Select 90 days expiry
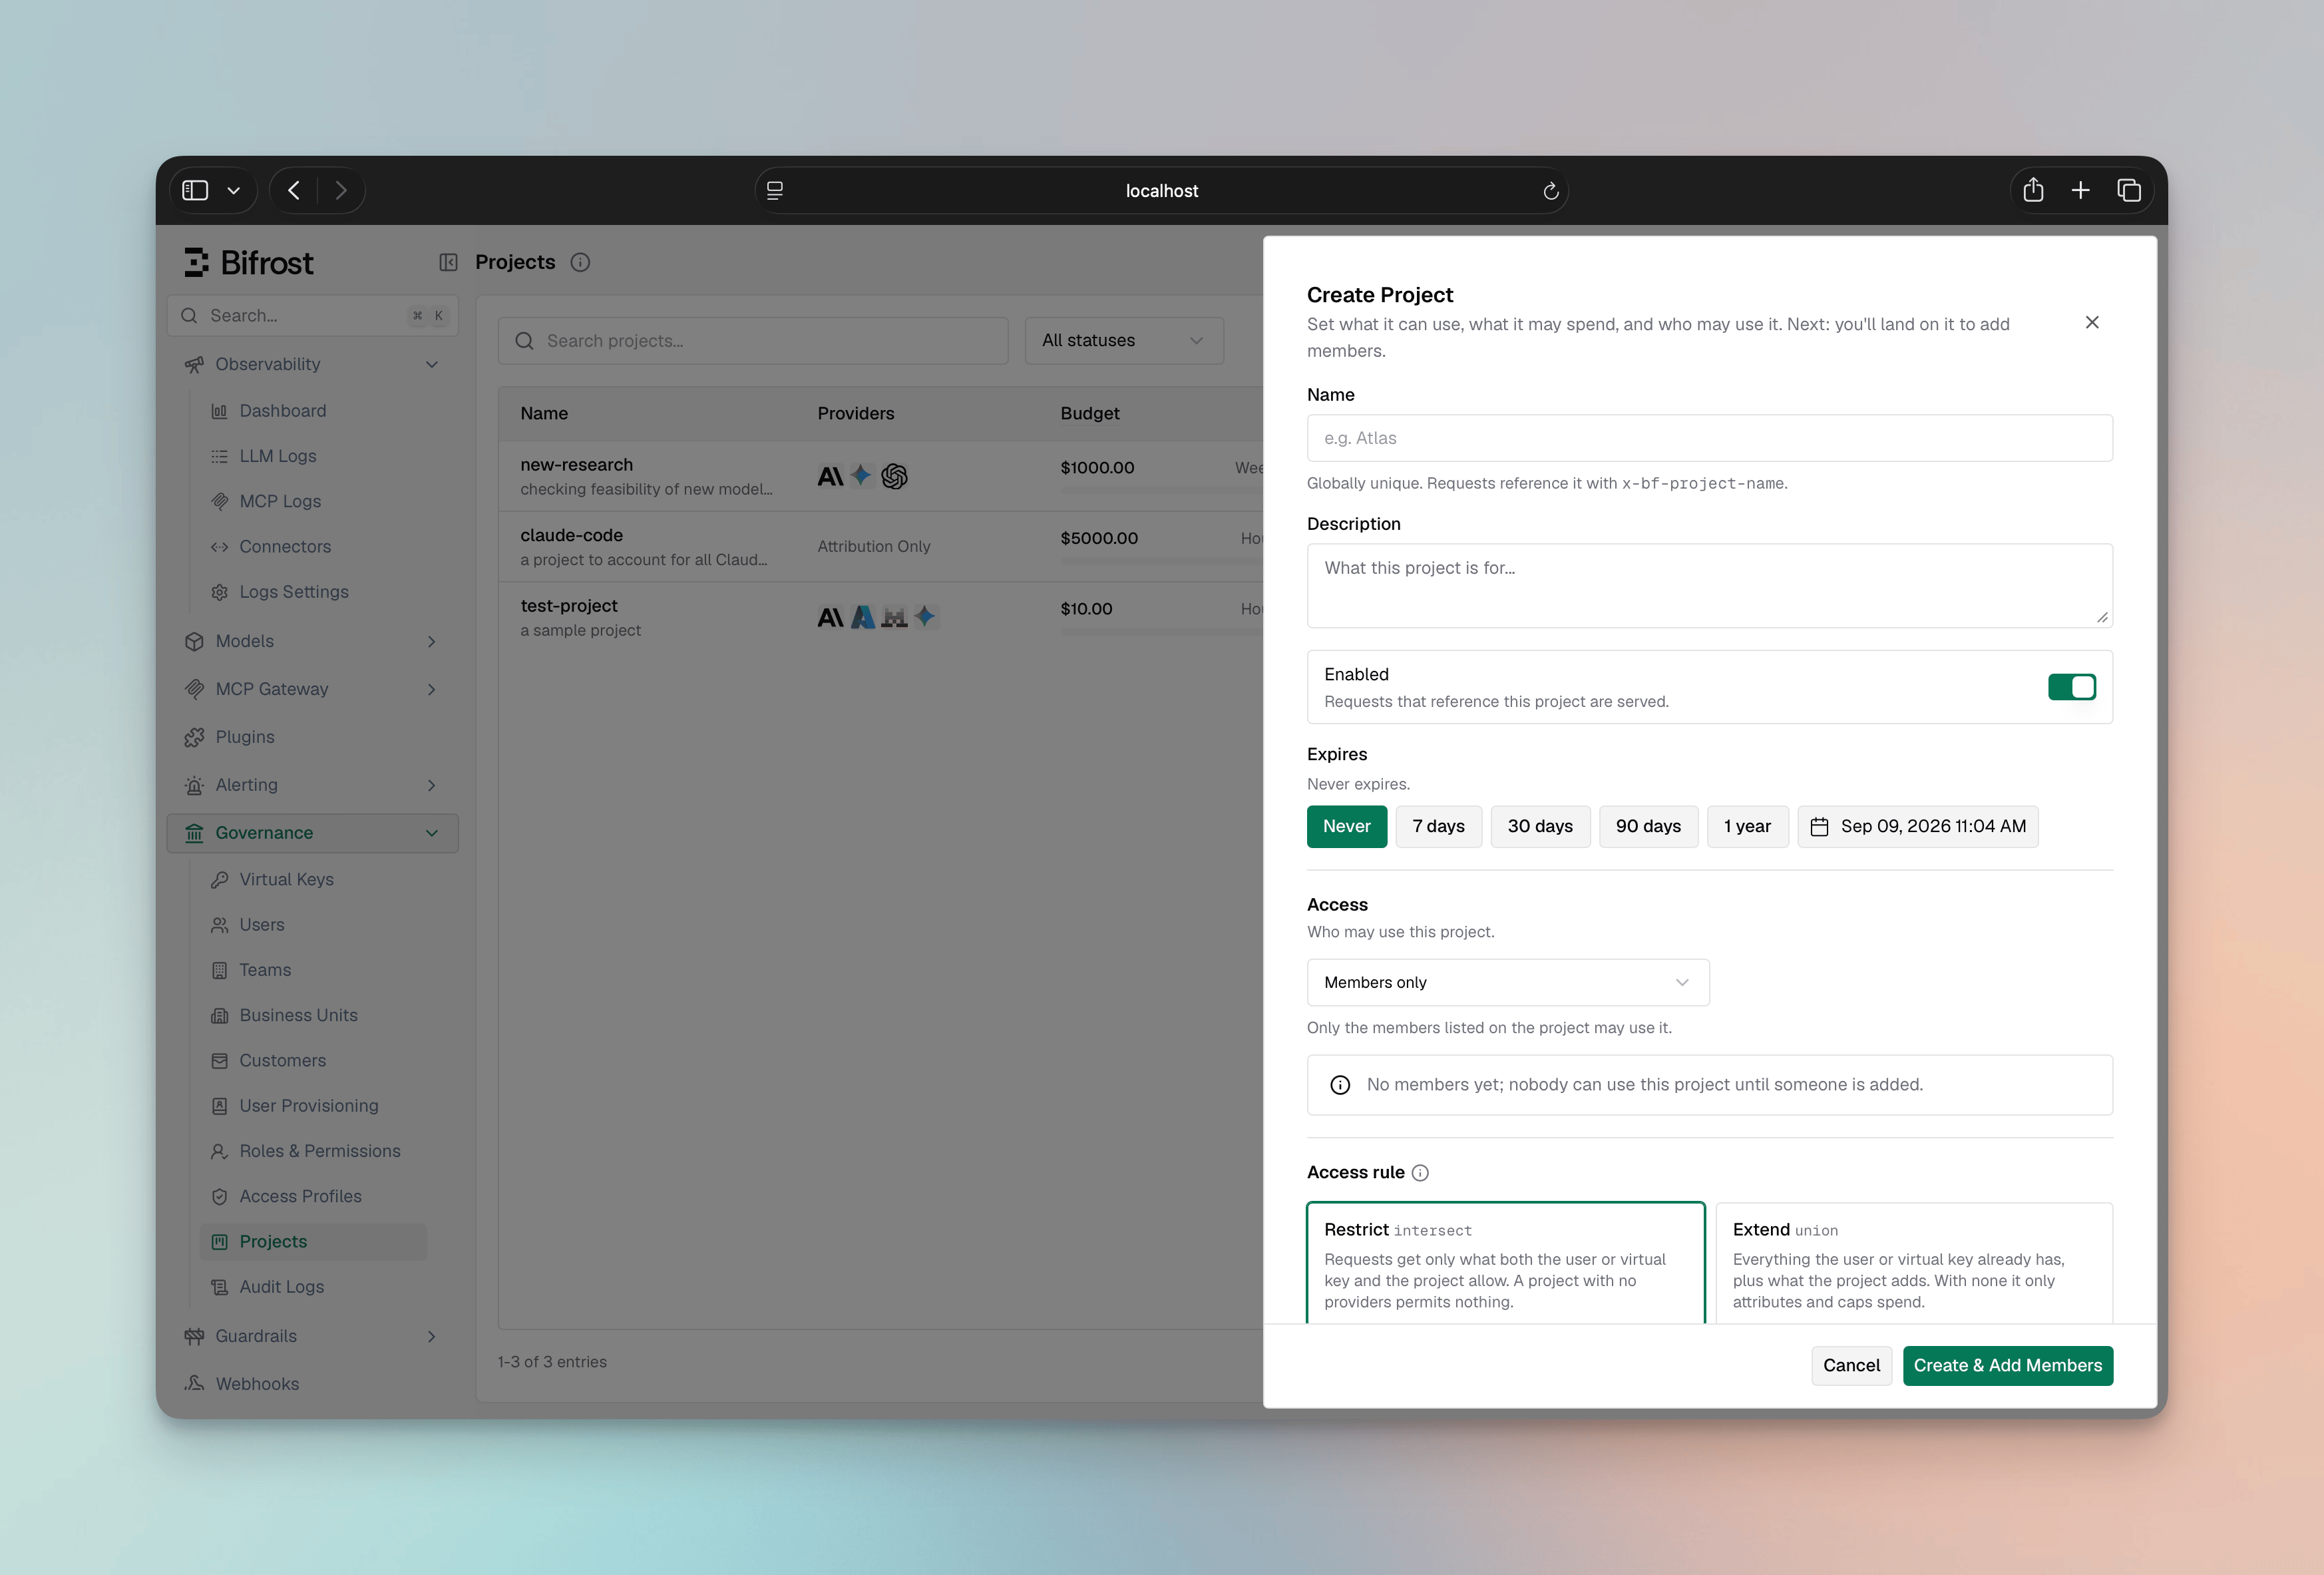 pos(1648,826)
